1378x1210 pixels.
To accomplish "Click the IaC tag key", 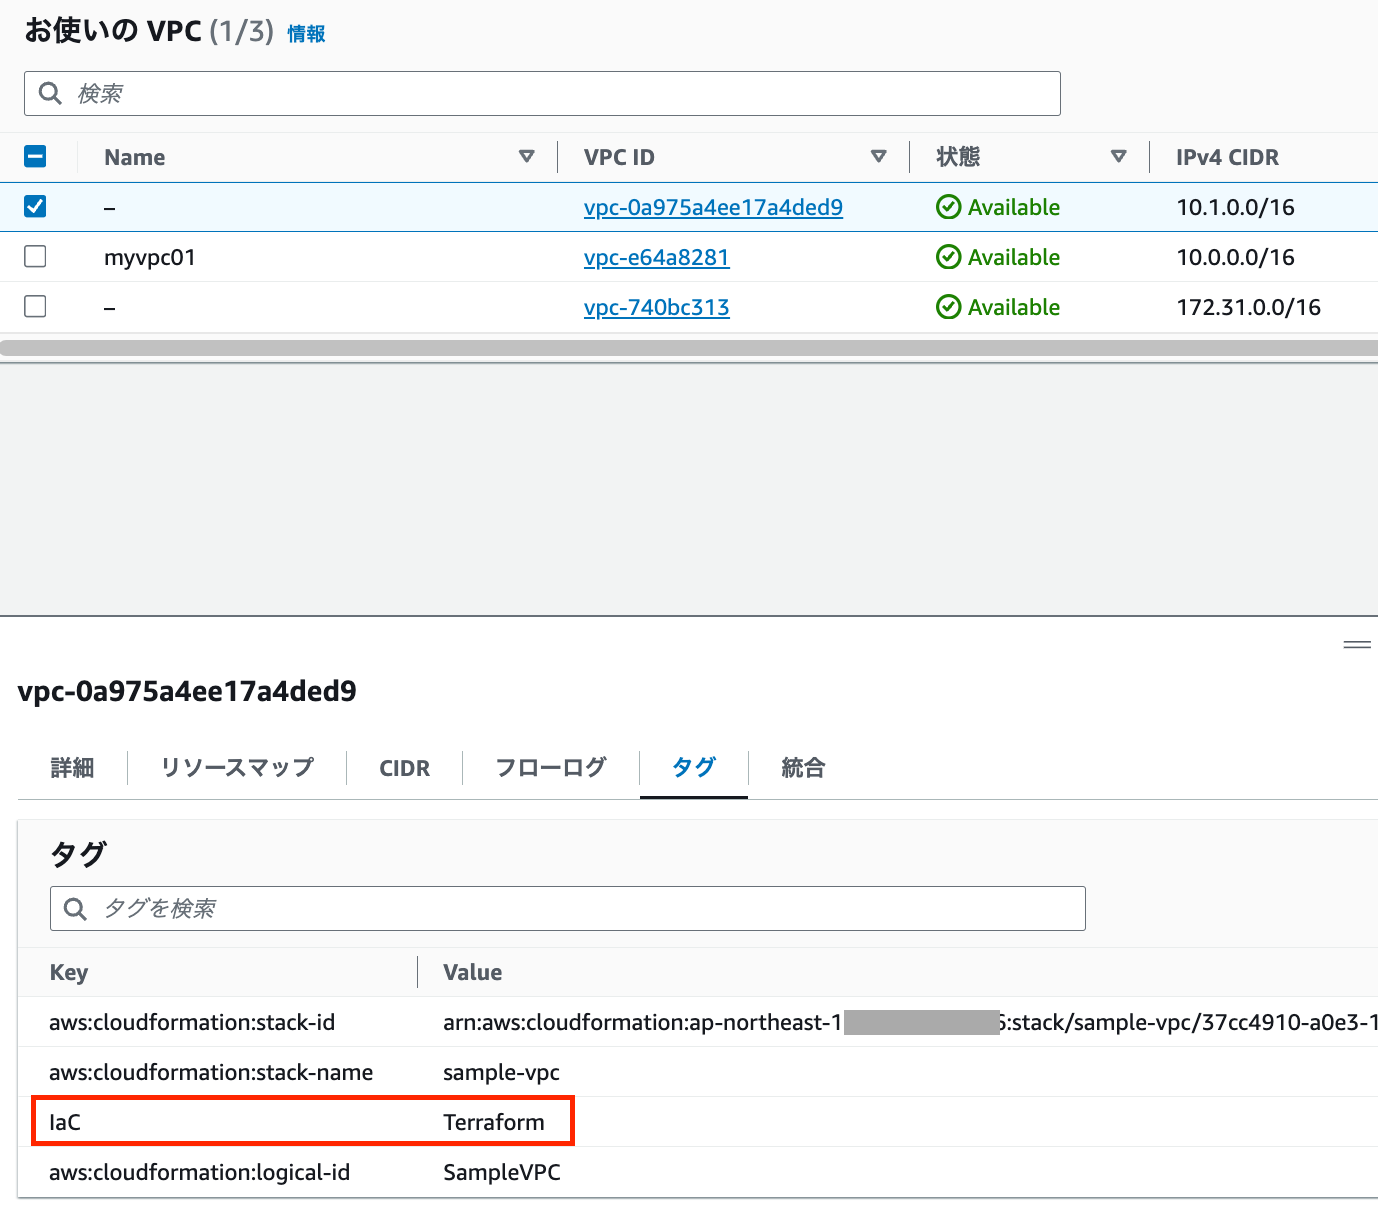I will 65,1122.
